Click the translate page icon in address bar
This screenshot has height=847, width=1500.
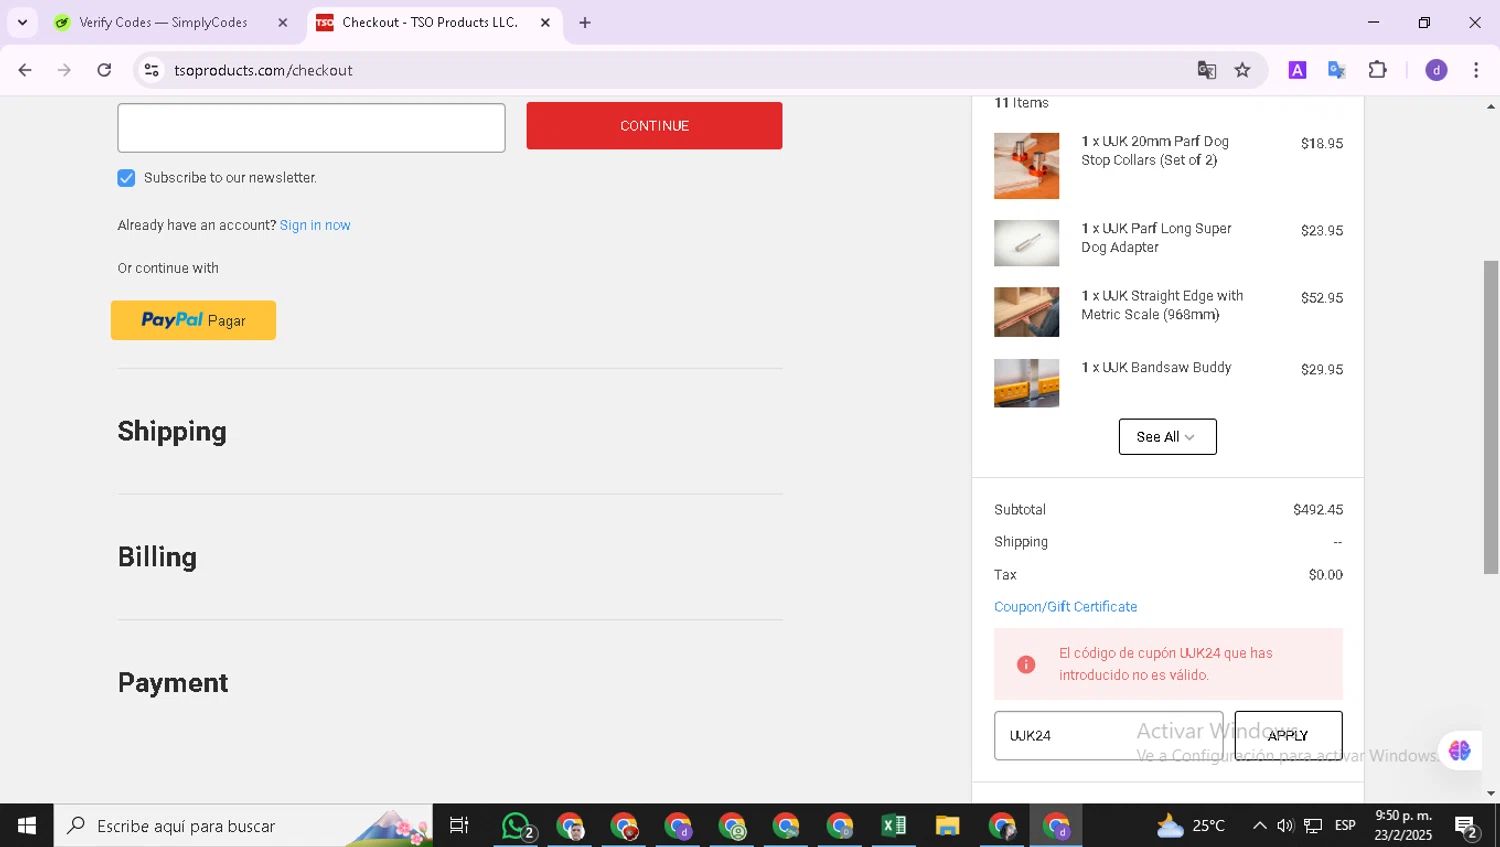1207,70
